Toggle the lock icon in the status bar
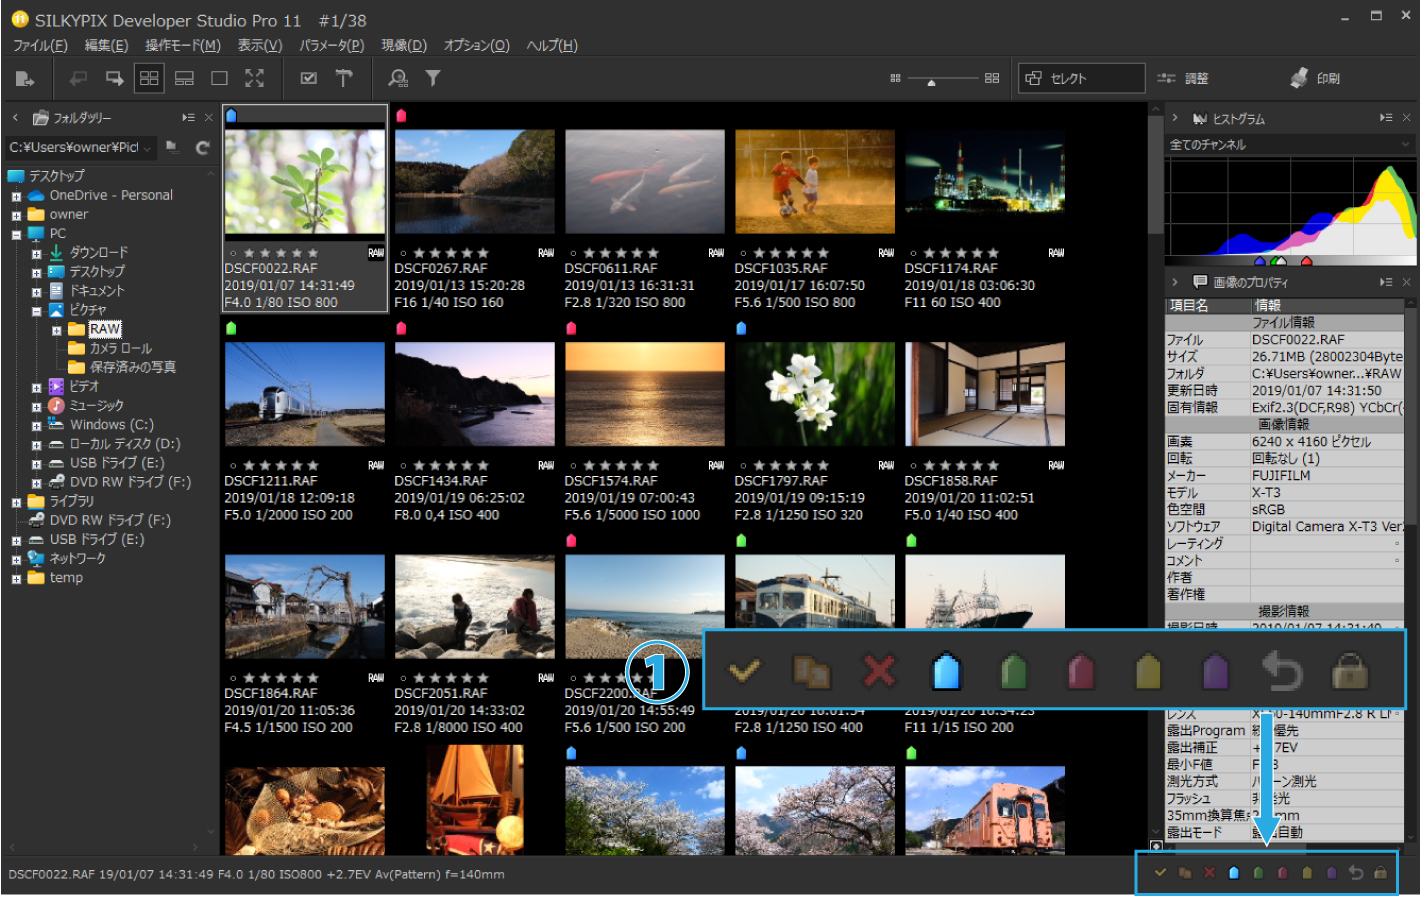 tap(1380, 873)
